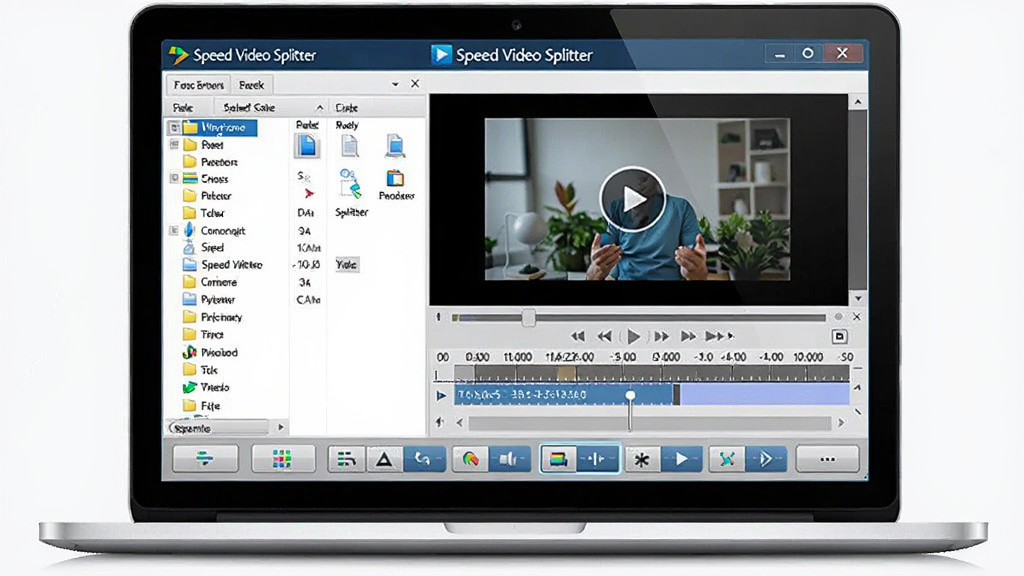Click the gray Yide button
The height and width of the screenshot is (576, 1024).
[347, 264]
